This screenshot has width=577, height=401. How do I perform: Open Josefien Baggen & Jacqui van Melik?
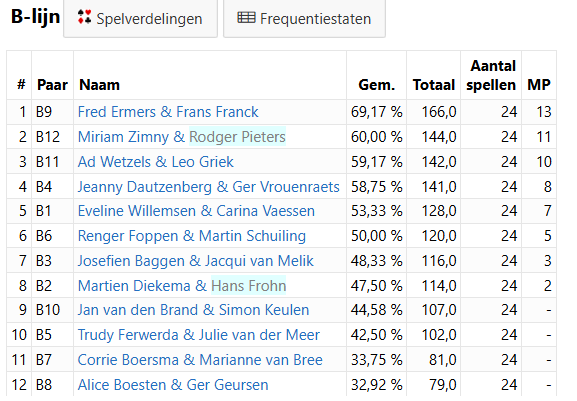pyautogui.click(x=195, y=261)
